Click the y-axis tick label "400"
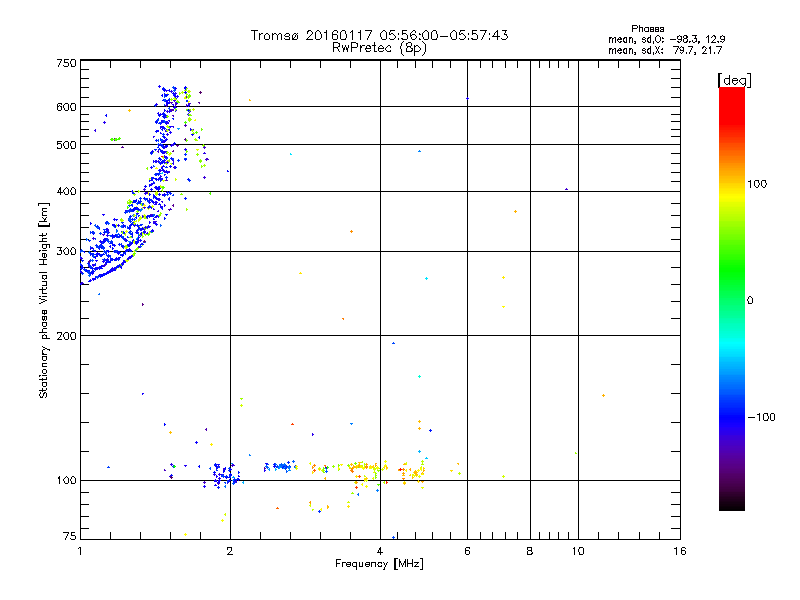This screenshot has height=600, width=800. (x=67, y=191)
